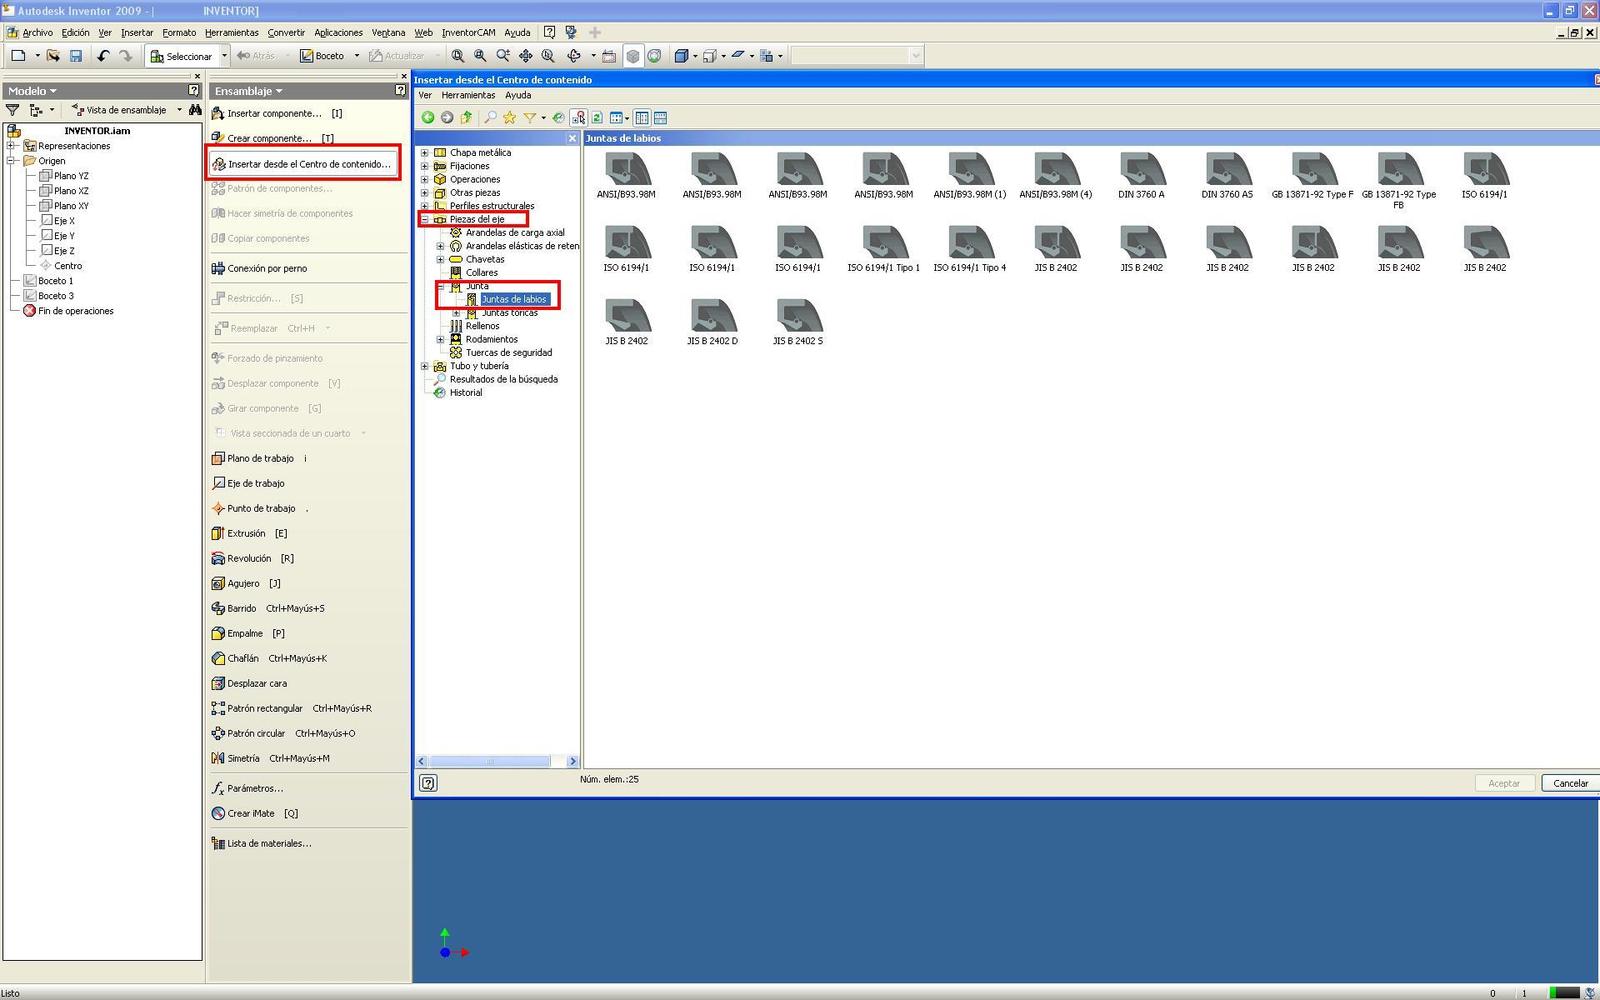The image size is (1600, 1000).
Task: Select the Pan tool in the toolbar
Action: [x=525, y=56]
